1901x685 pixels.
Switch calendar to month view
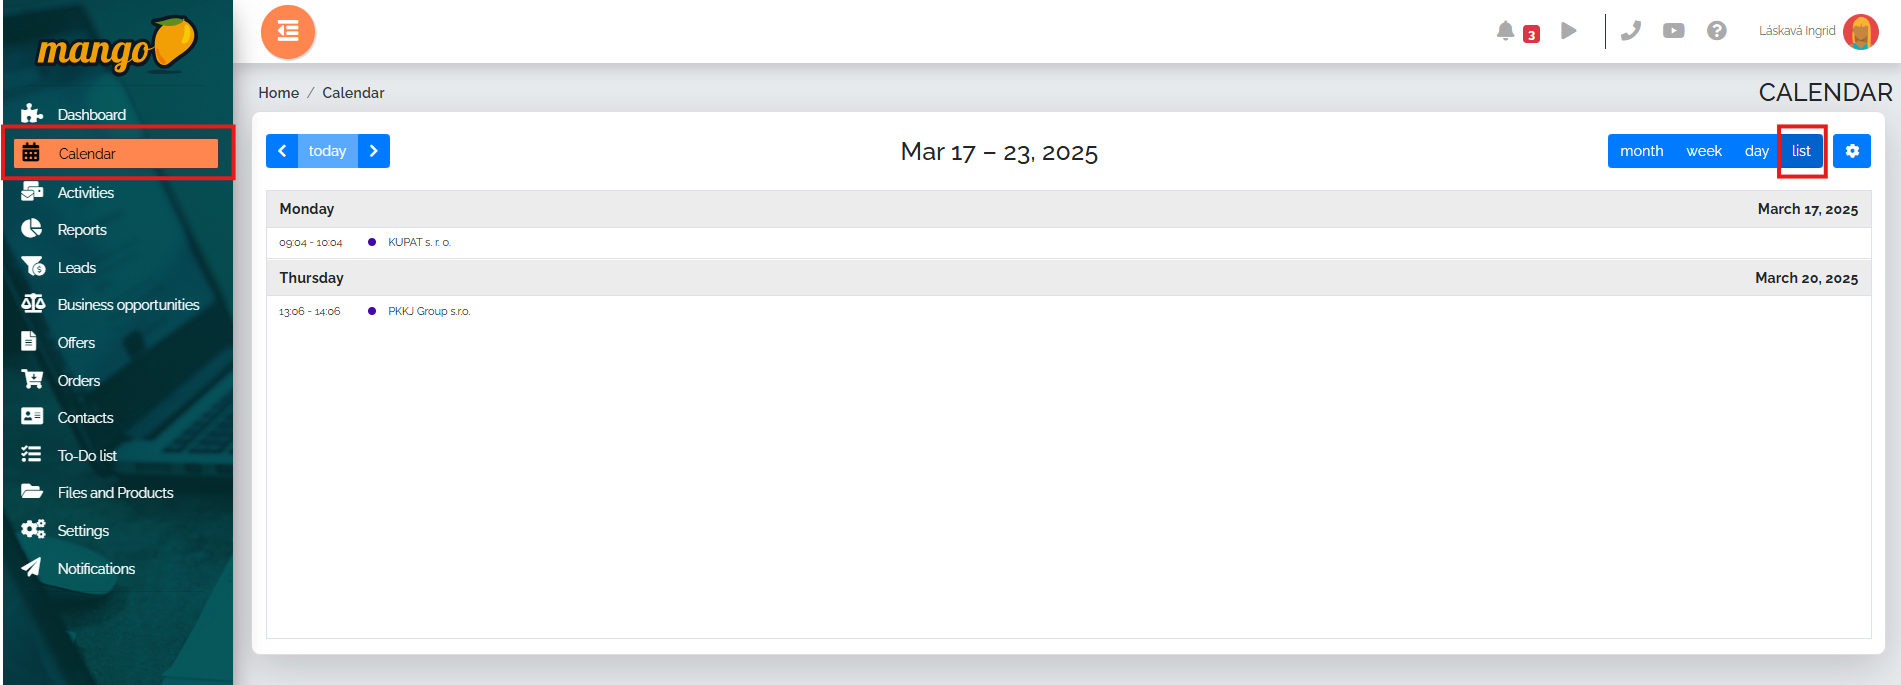(1641, 151)
